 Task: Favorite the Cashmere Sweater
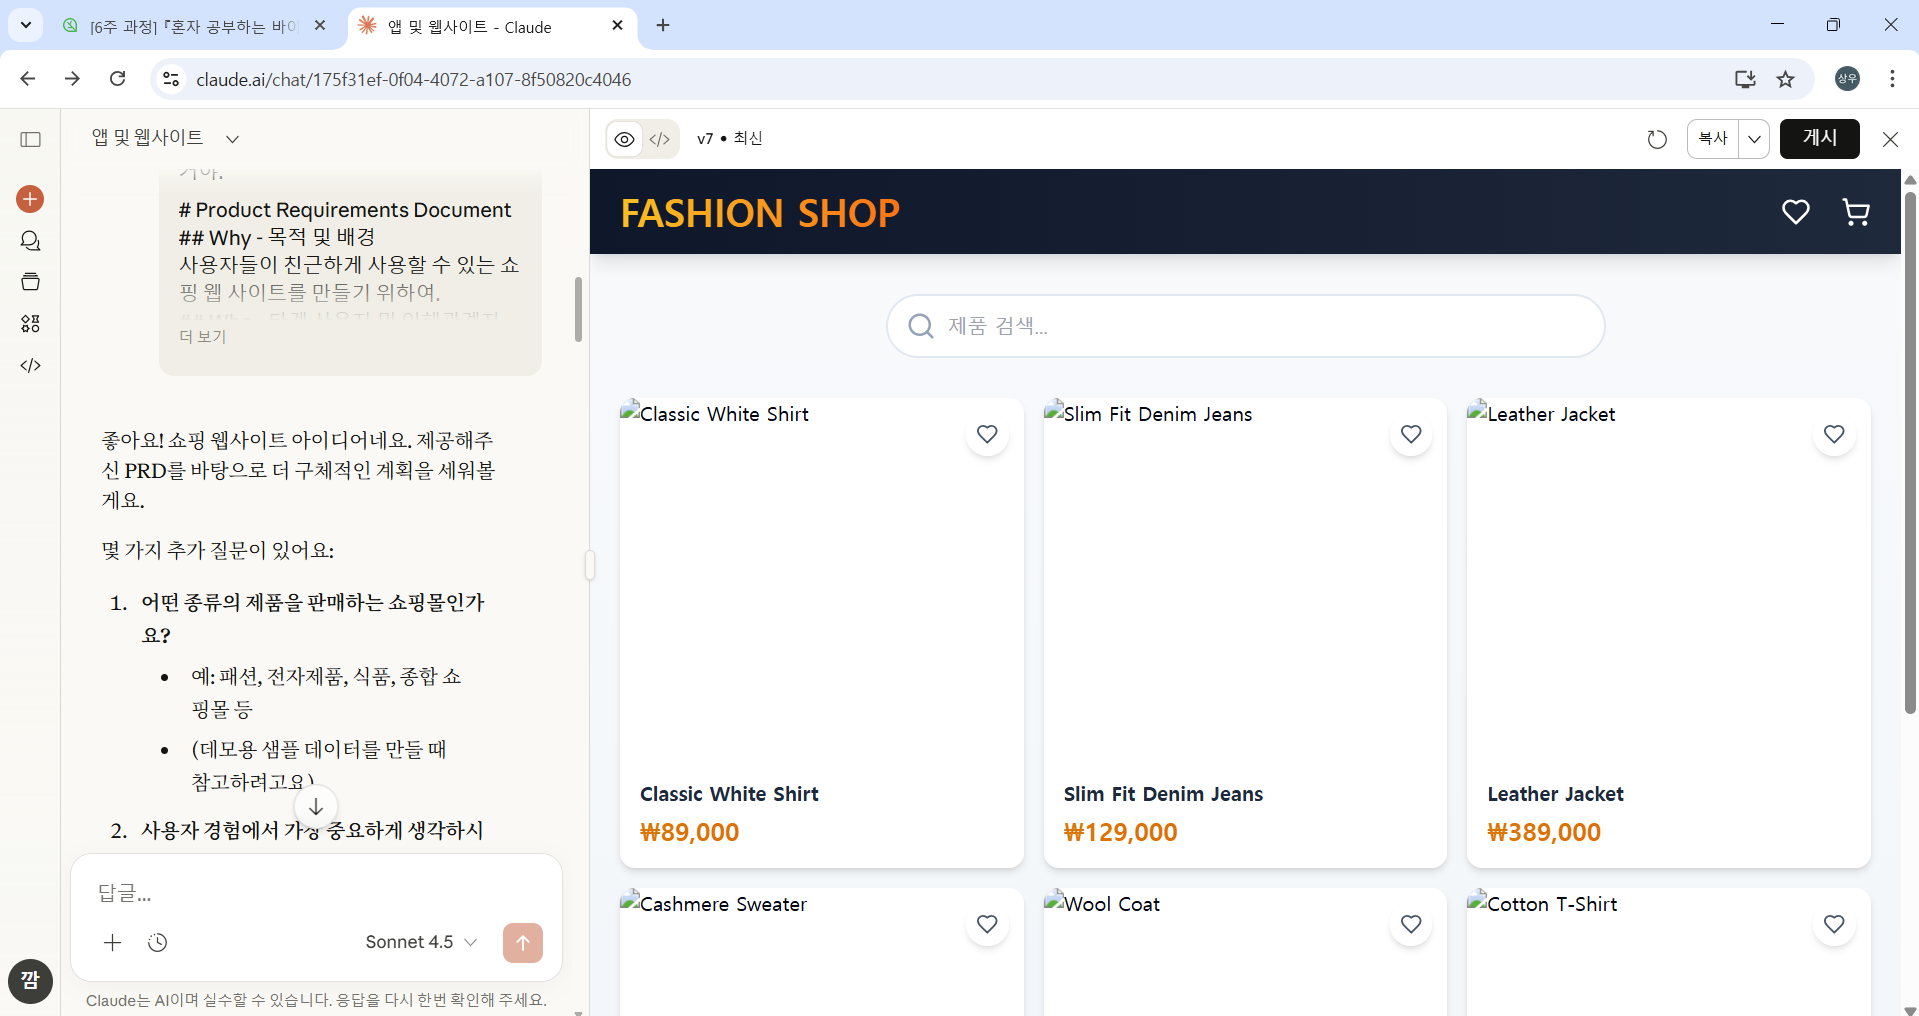pyautogui.click(x=987, y=924)
